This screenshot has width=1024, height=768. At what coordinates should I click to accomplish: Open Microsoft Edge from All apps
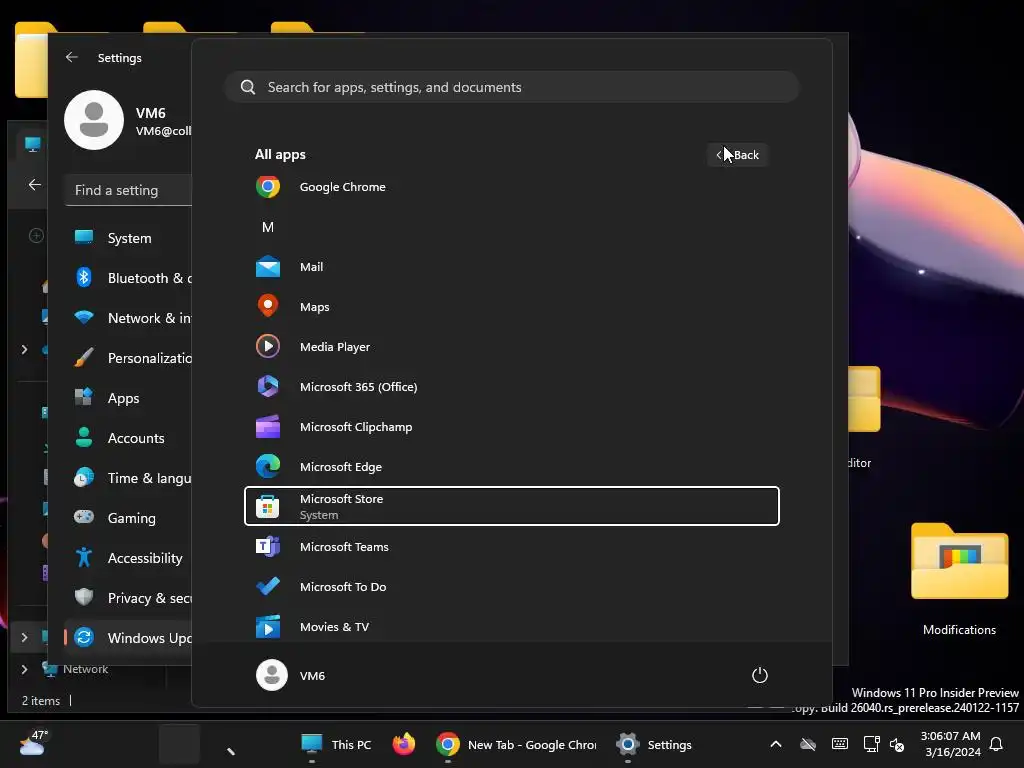tap(511, 466)
